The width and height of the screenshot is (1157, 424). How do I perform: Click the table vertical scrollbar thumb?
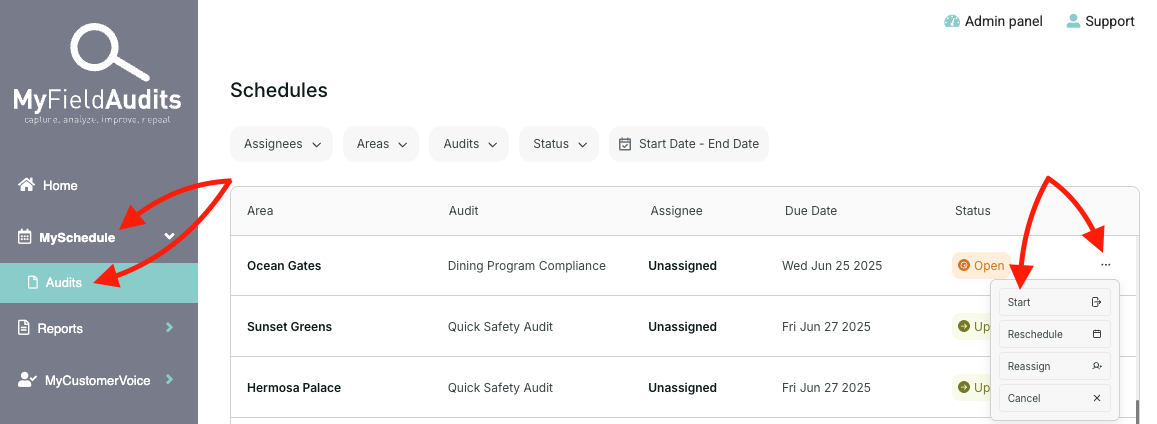1136,411
